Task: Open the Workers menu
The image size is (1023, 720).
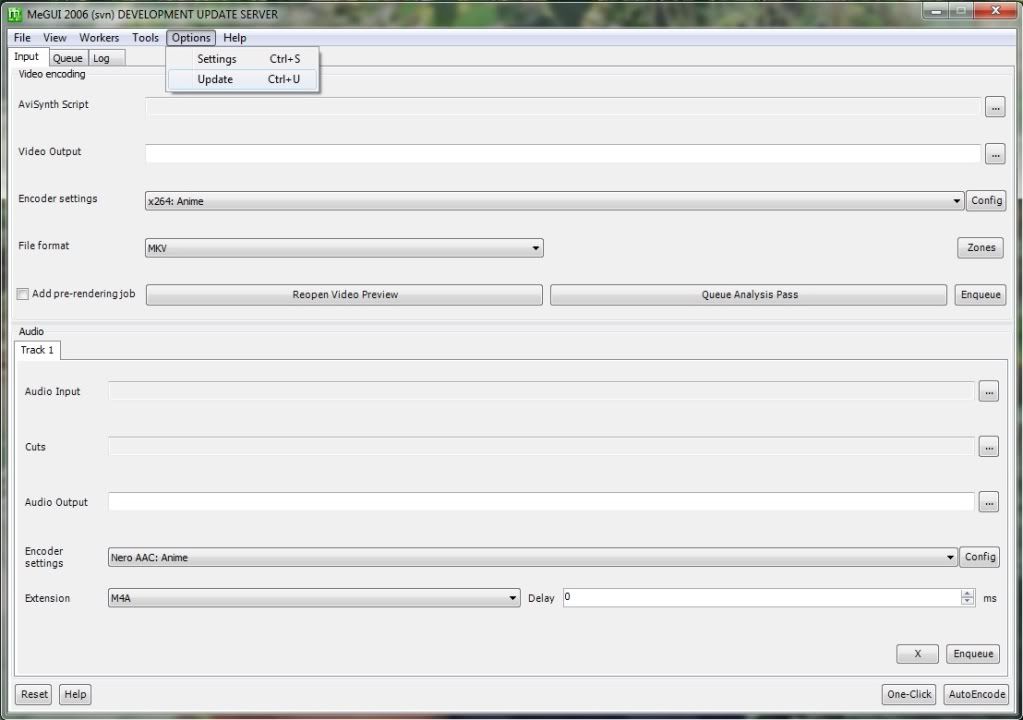Action: pyautogui.click(x=99, y=38)
